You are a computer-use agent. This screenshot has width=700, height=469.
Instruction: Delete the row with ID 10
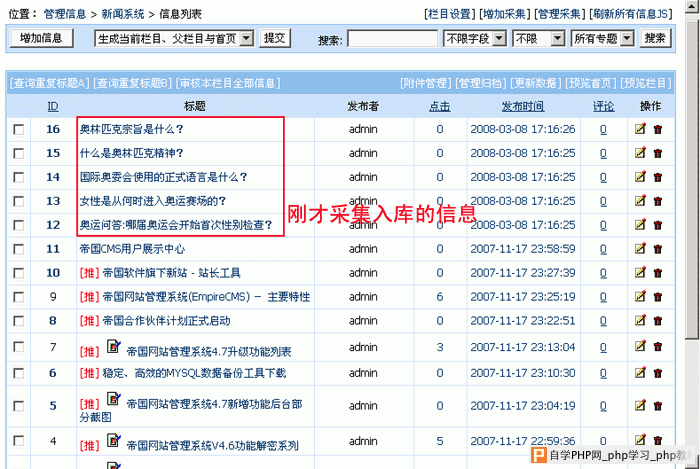click(658, 273)
